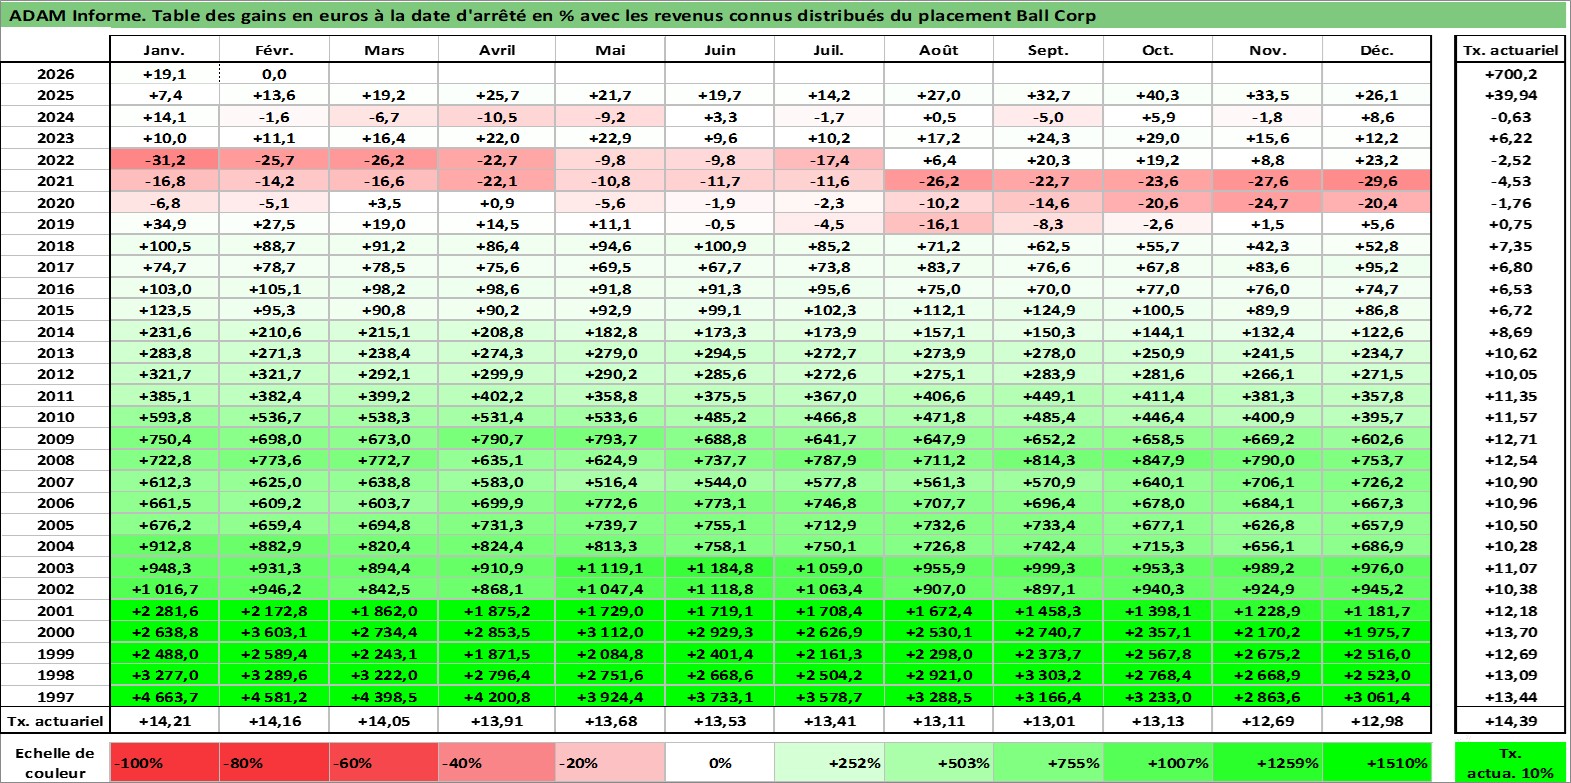
Task: Click the -100% red color scale swatch
Action: click(x=164, y=762)
